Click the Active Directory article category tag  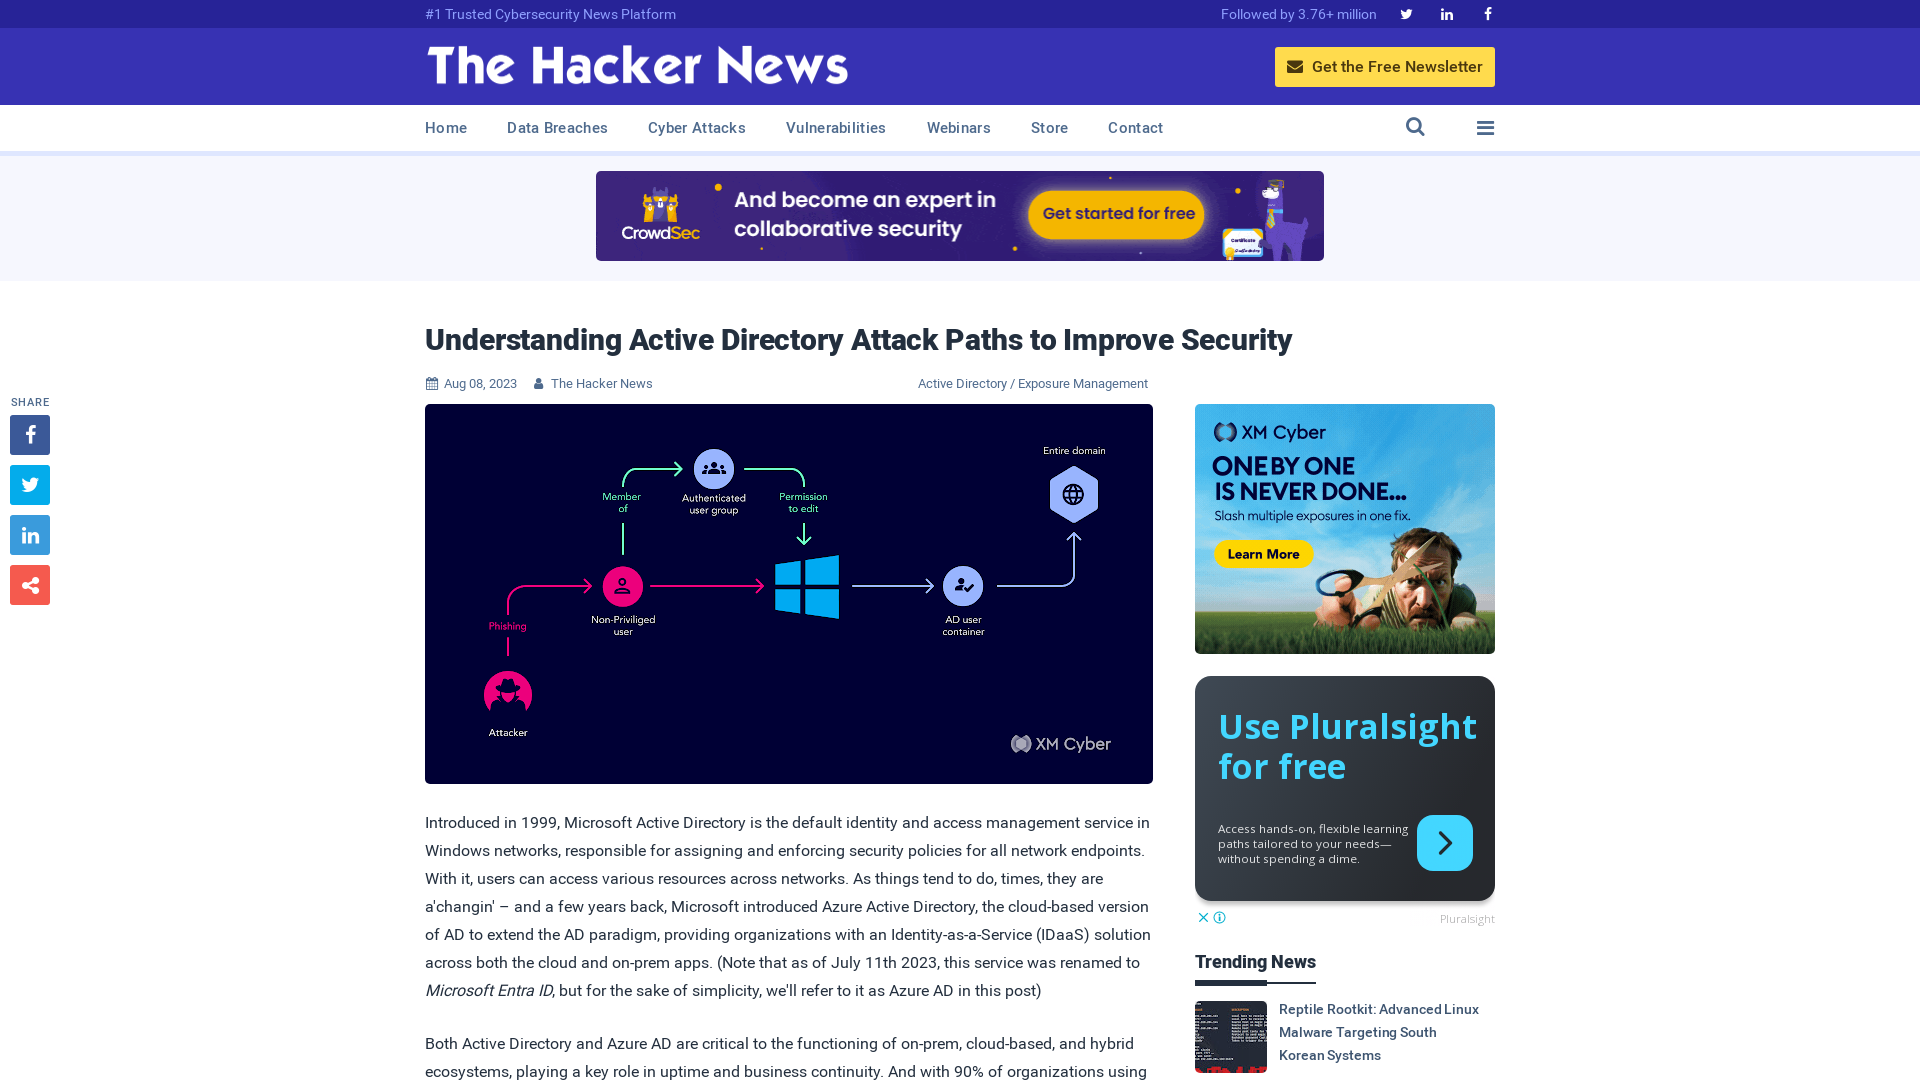pos(963,382)
